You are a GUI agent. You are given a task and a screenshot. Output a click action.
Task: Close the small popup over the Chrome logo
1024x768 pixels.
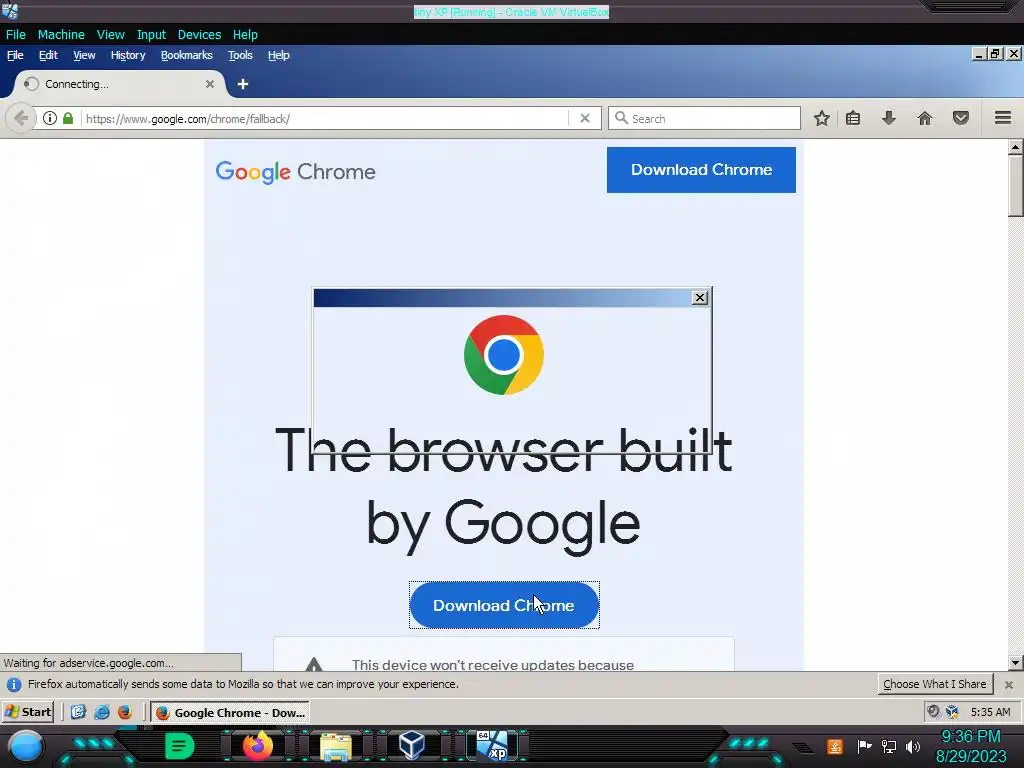699,298
